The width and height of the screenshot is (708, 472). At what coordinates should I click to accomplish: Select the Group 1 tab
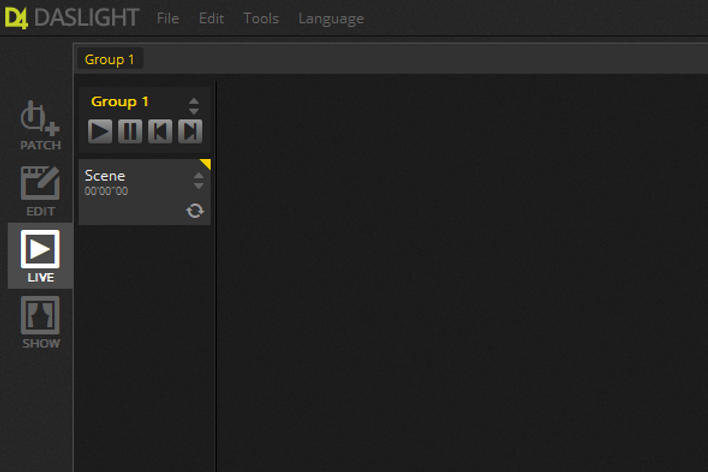pos(110,59)
